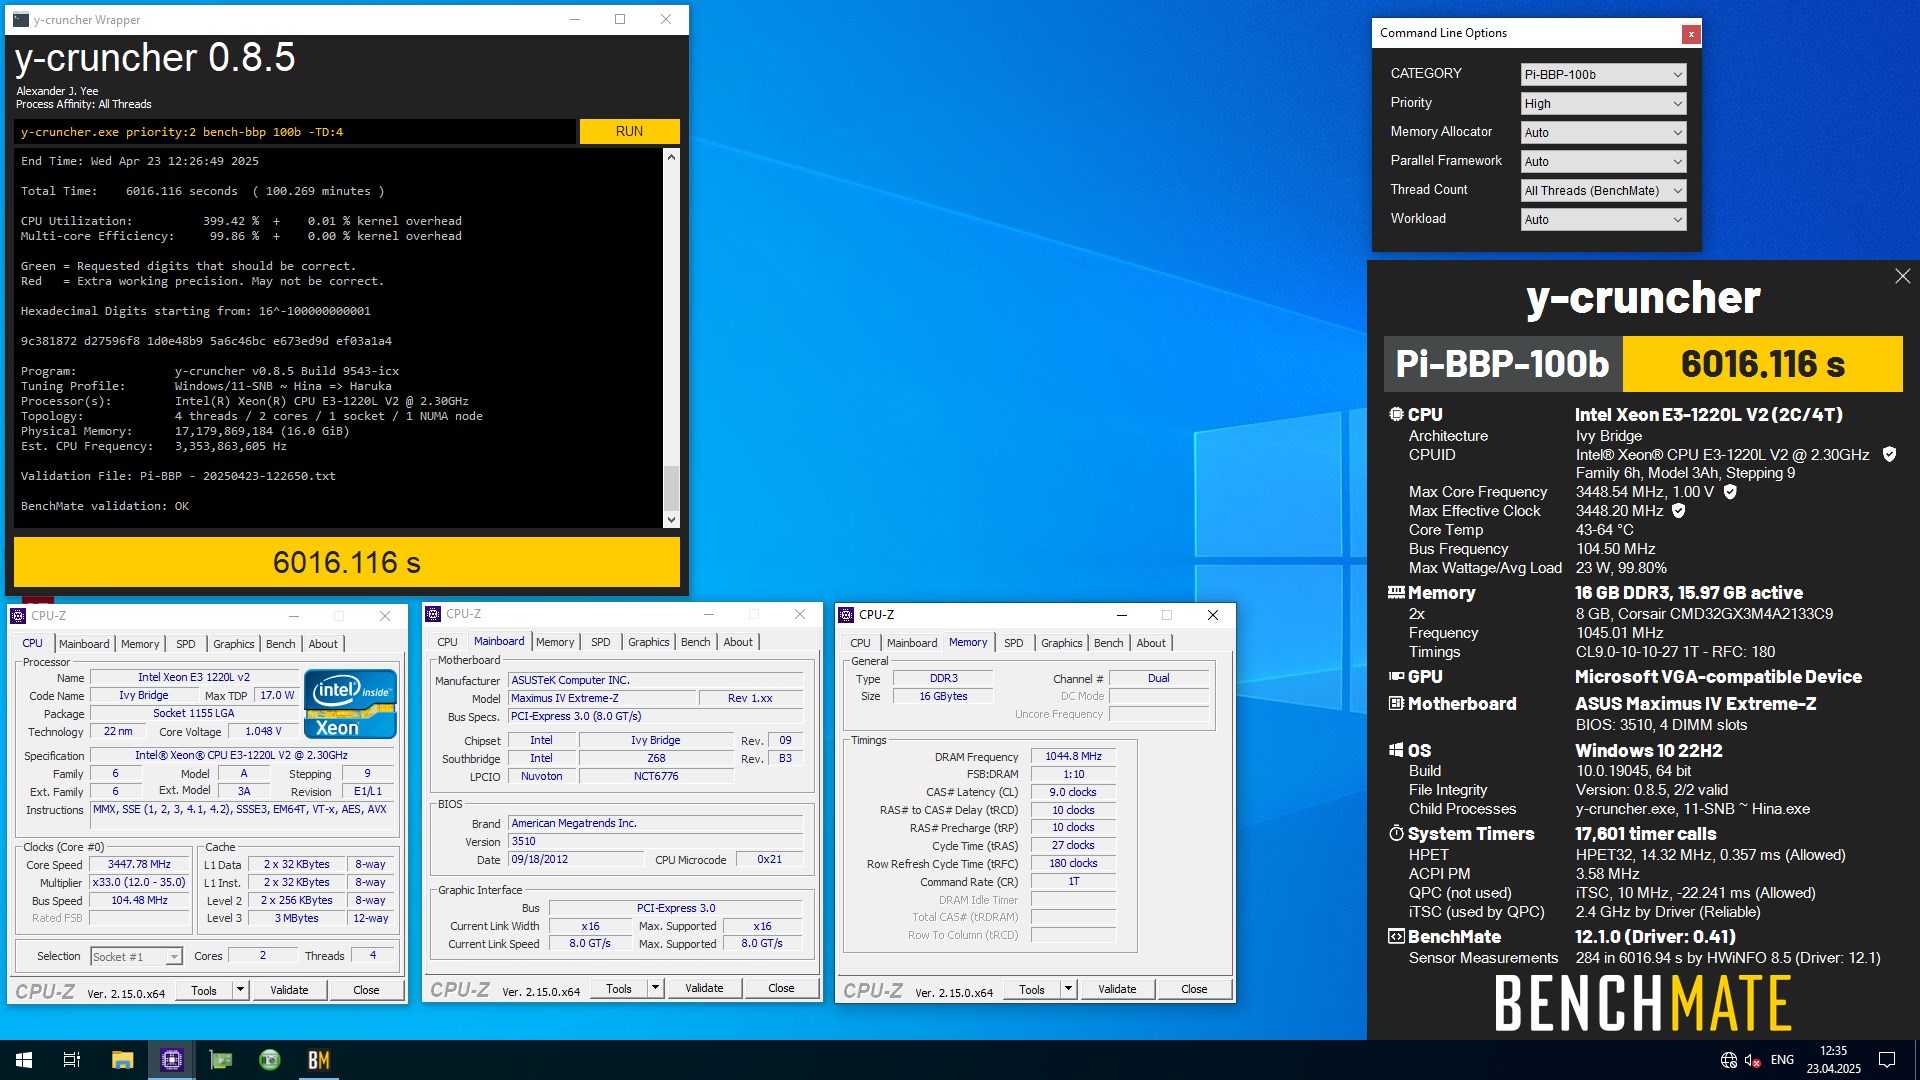Click shield icon next to Max Core Frequency
Screen dimensions: 1920x1080
1730,492
